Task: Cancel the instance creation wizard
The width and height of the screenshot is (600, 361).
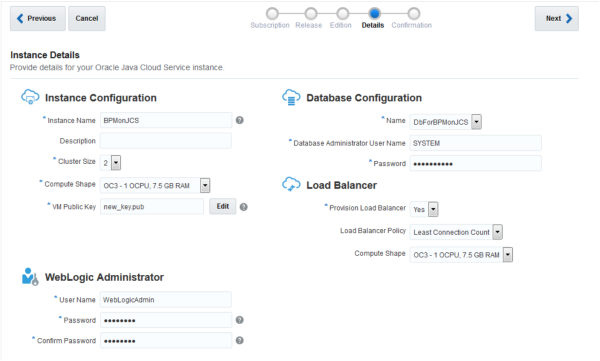Action: (x=87, y=18)
